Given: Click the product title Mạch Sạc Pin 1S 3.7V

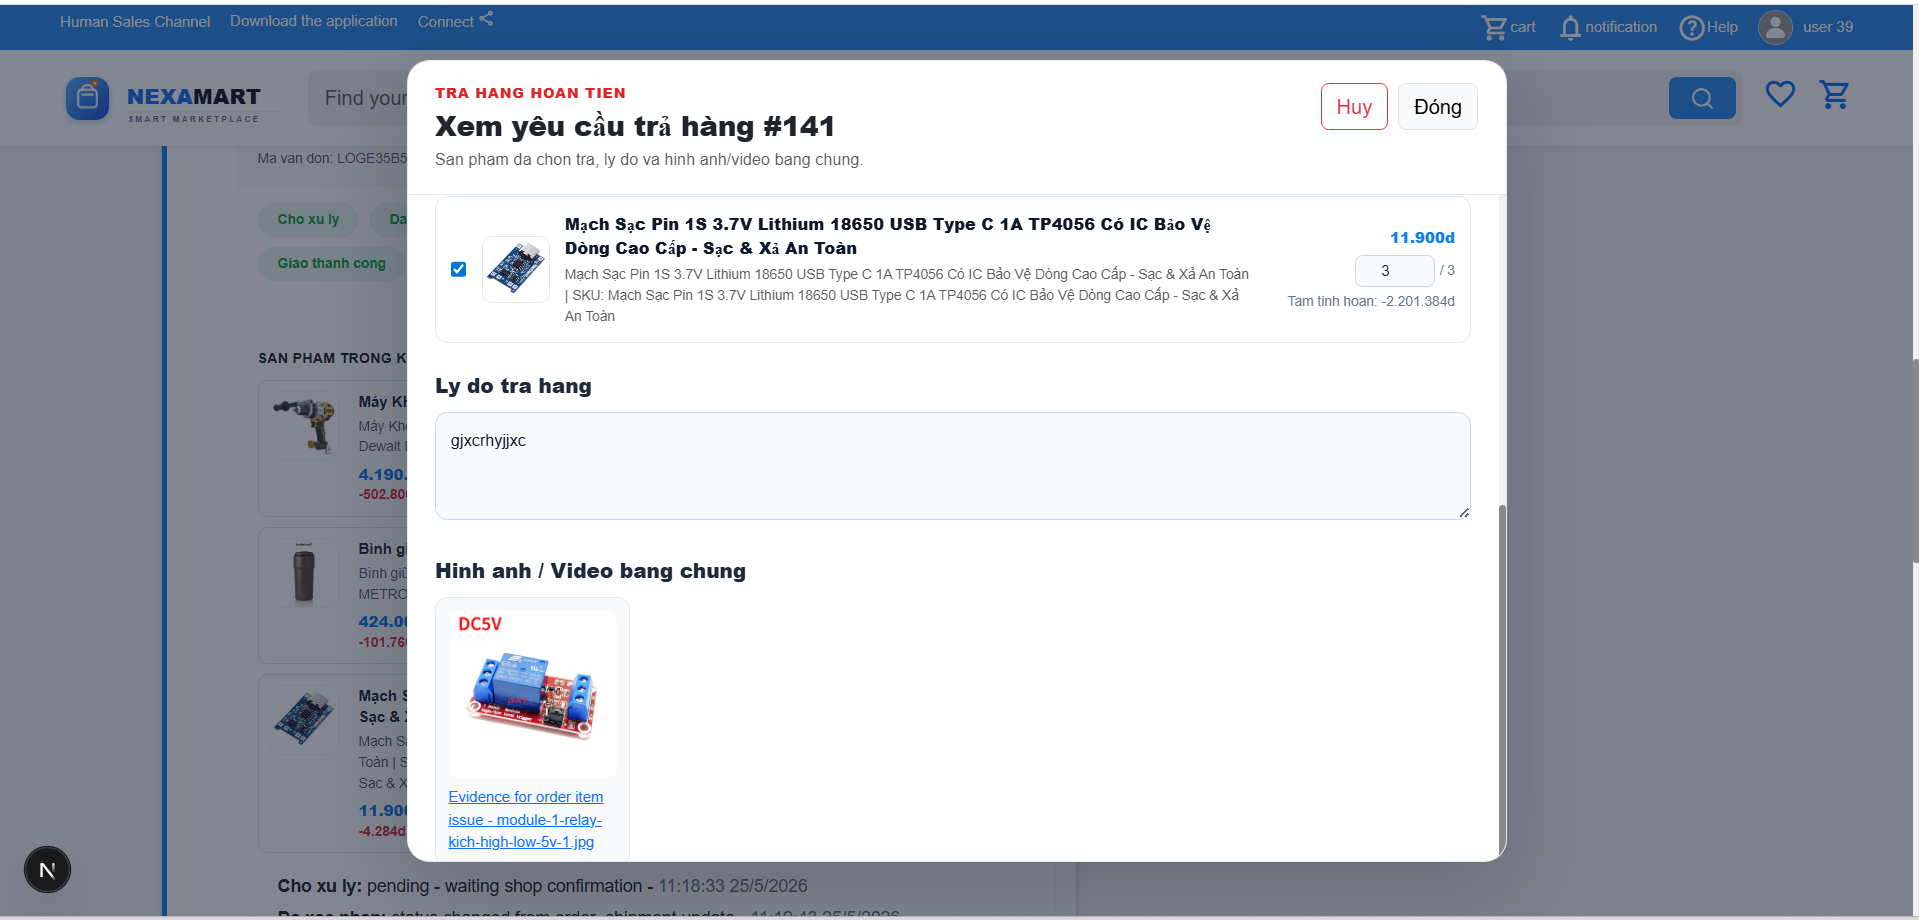Looking at the screenshot, I should (x=887, y=236).
